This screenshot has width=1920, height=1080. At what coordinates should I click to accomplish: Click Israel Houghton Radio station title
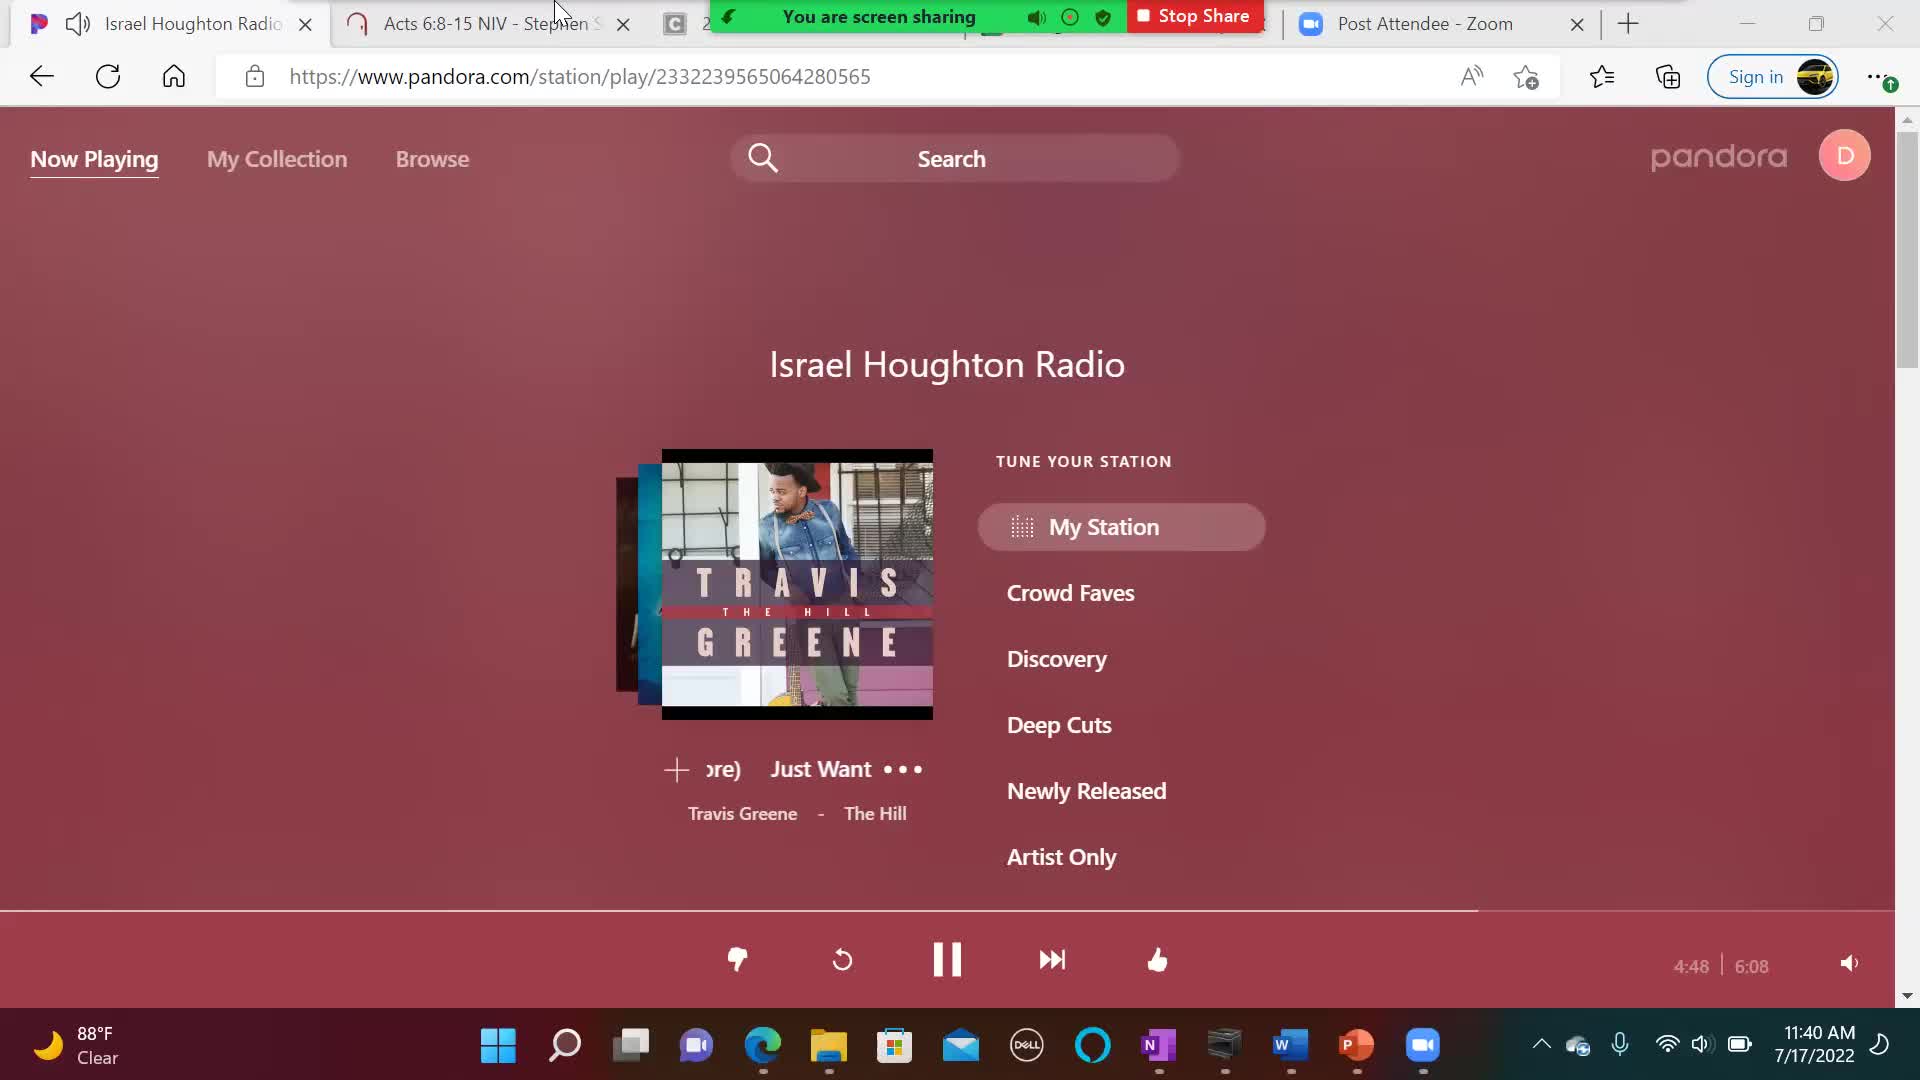947,365
